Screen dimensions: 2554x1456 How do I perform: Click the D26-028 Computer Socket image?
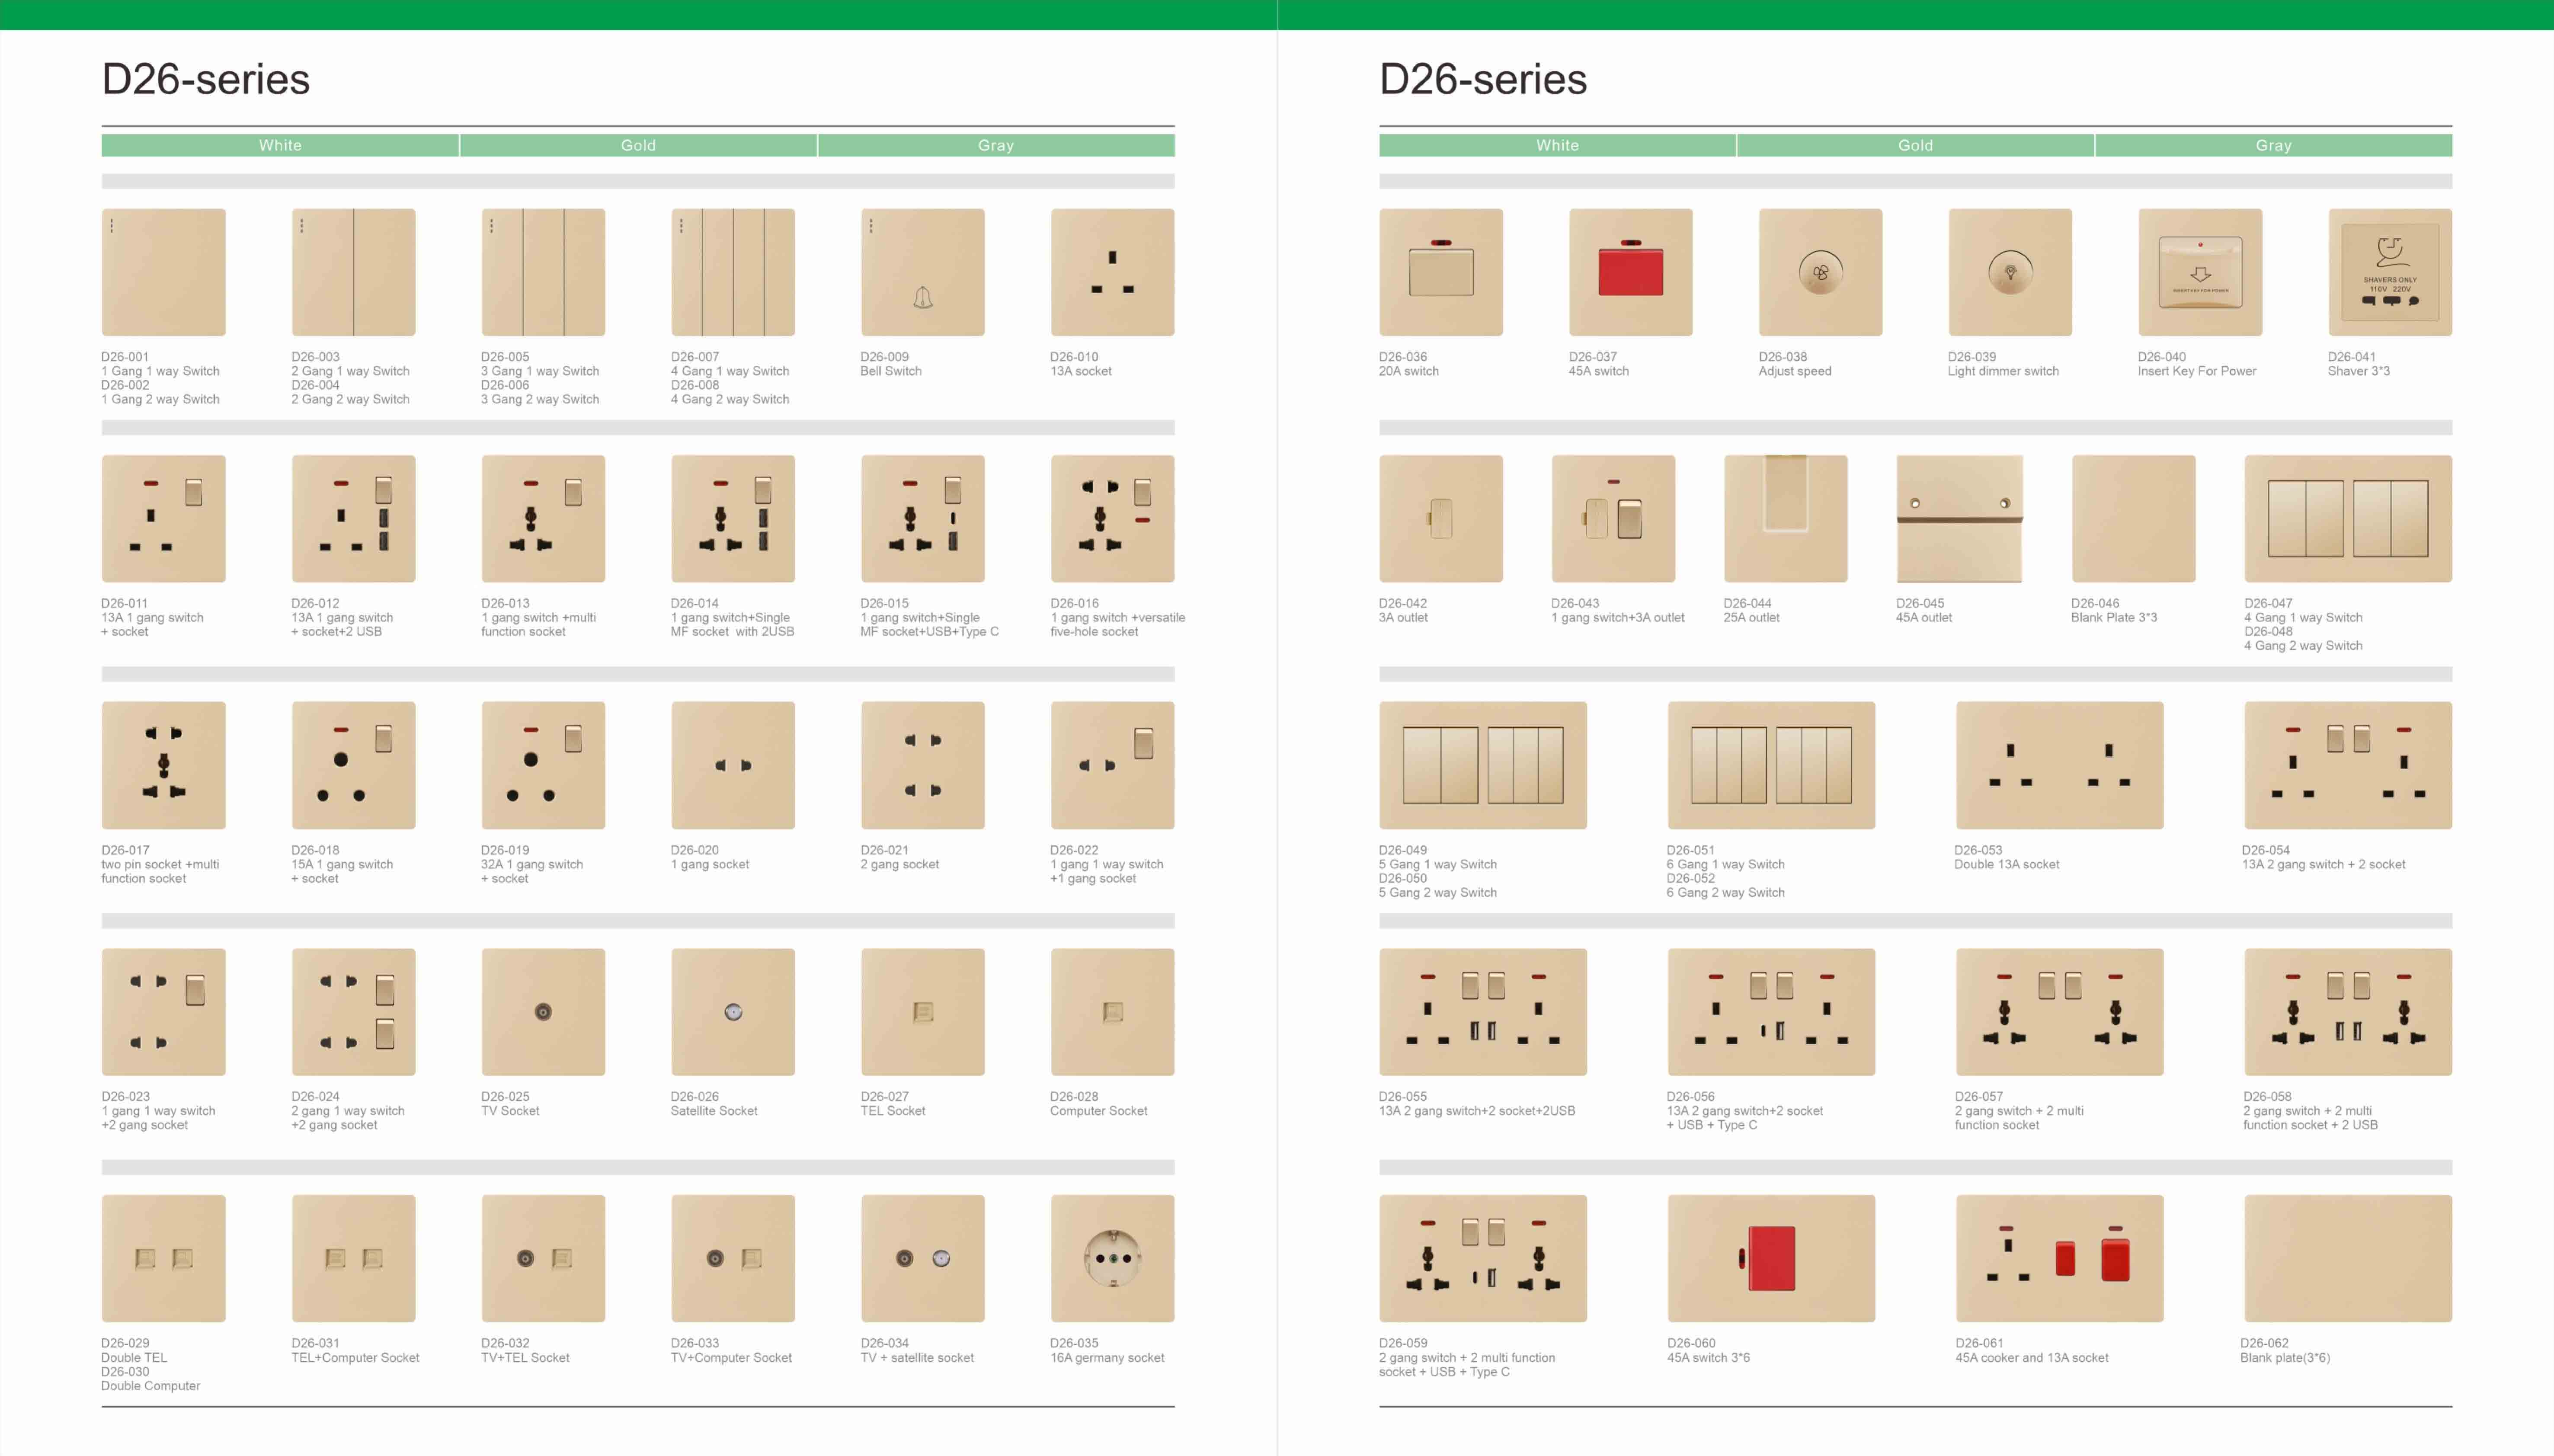point(1113,1012)
